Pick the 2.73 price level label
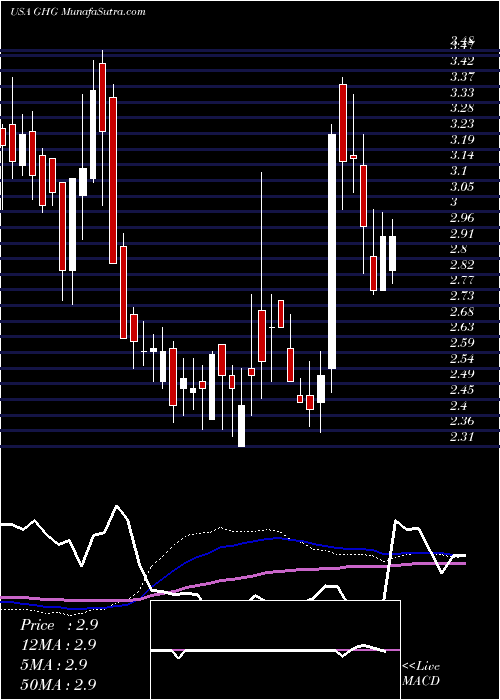The height and width of the screenshot is (700, 500). click(462, 296)
